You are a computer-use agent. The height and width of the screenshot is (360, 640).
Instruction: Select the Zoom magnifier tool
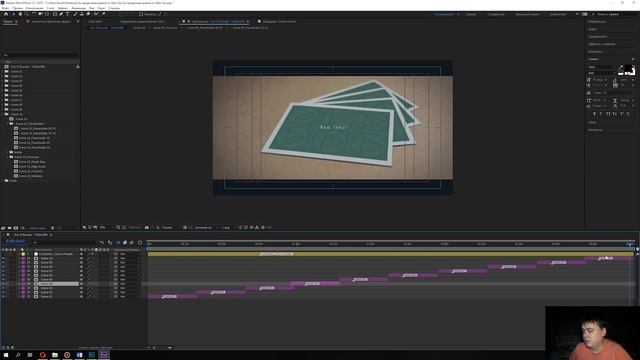coord(27,14)
